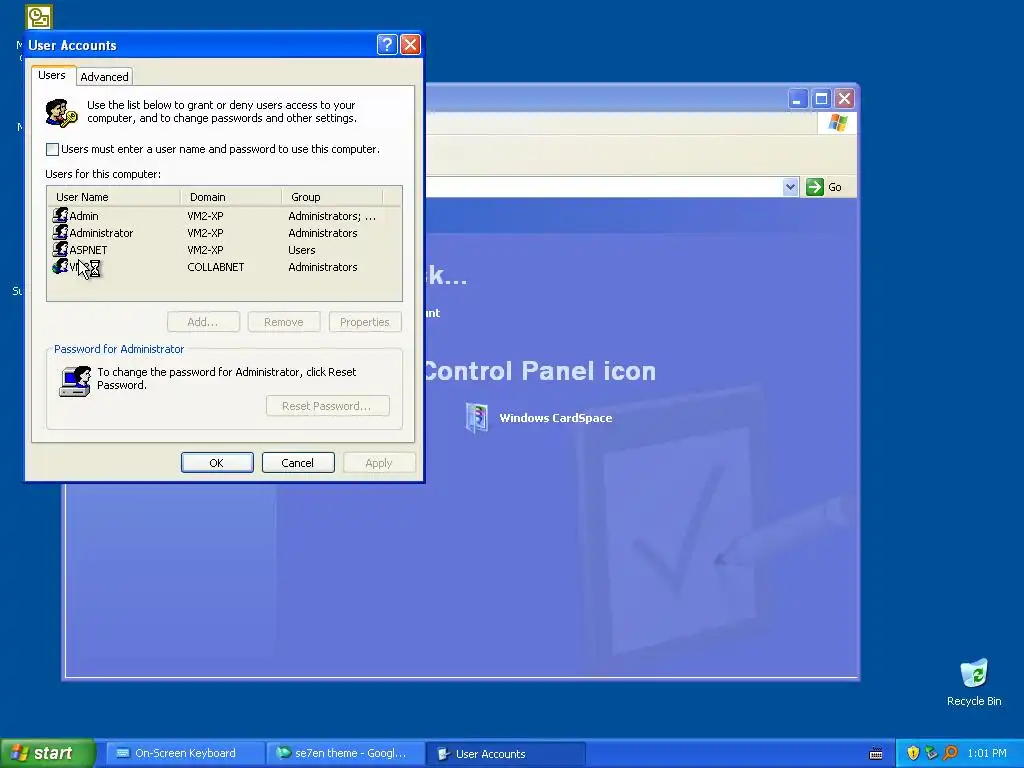
Task: Open the Advanced tab in User Accounts
Action: 104,76
